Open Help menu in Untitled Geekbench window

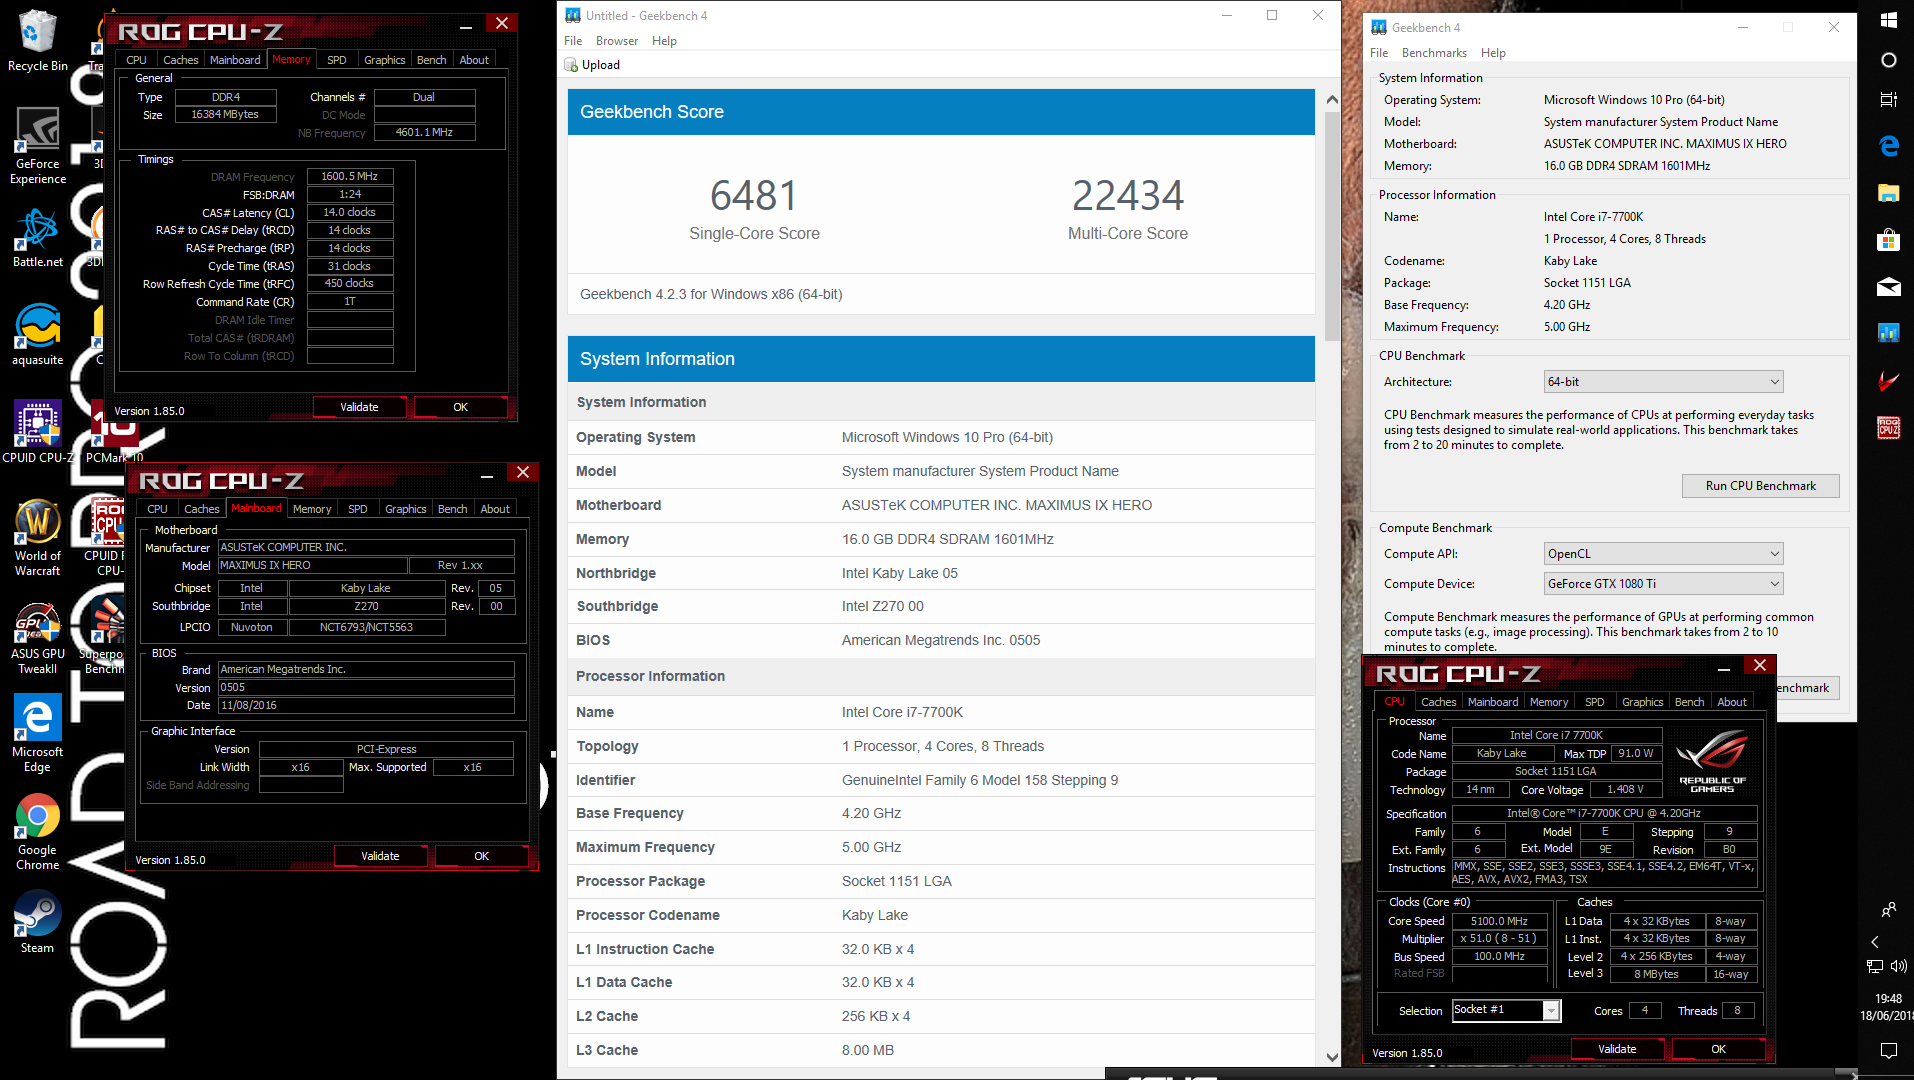pyautogui.click(x=664, y=41)
